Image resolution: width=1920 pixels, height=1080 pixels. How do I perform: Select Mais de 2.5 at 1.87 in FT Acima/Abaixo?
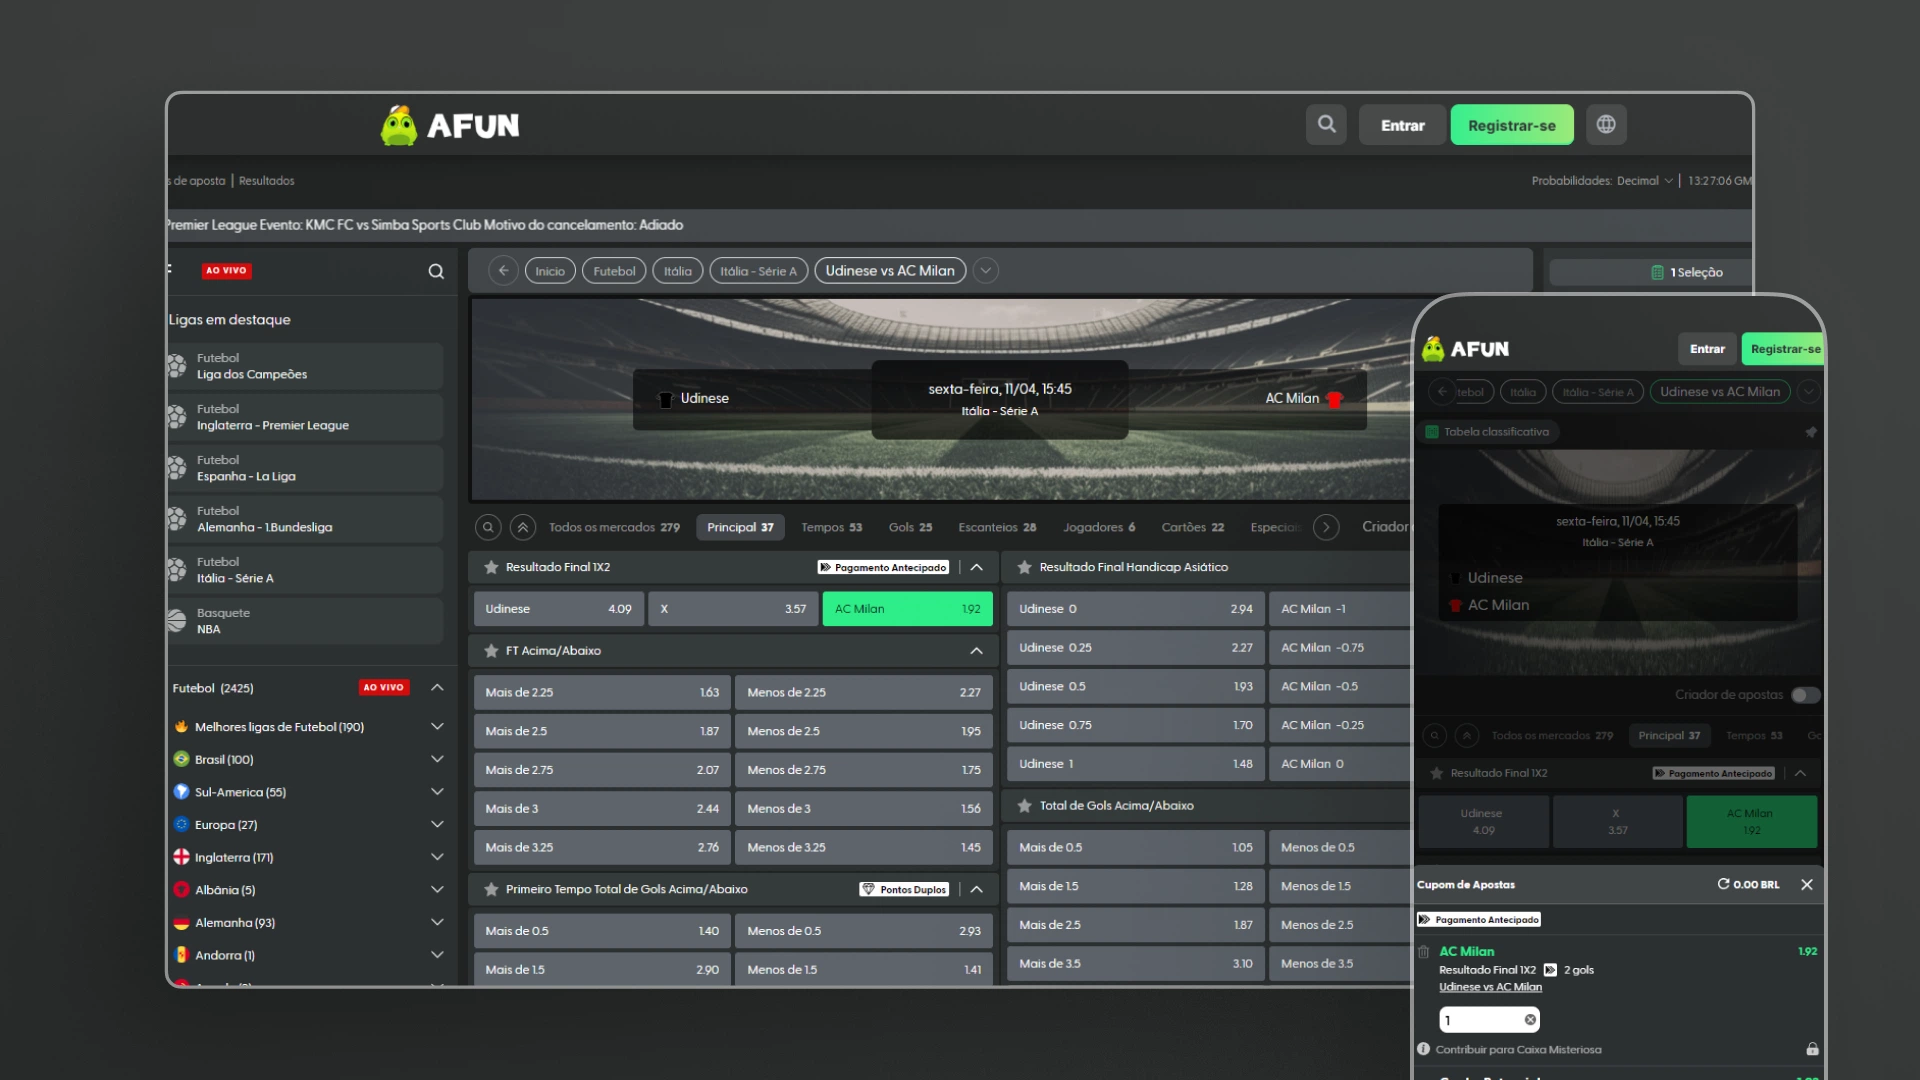(602, 732)
